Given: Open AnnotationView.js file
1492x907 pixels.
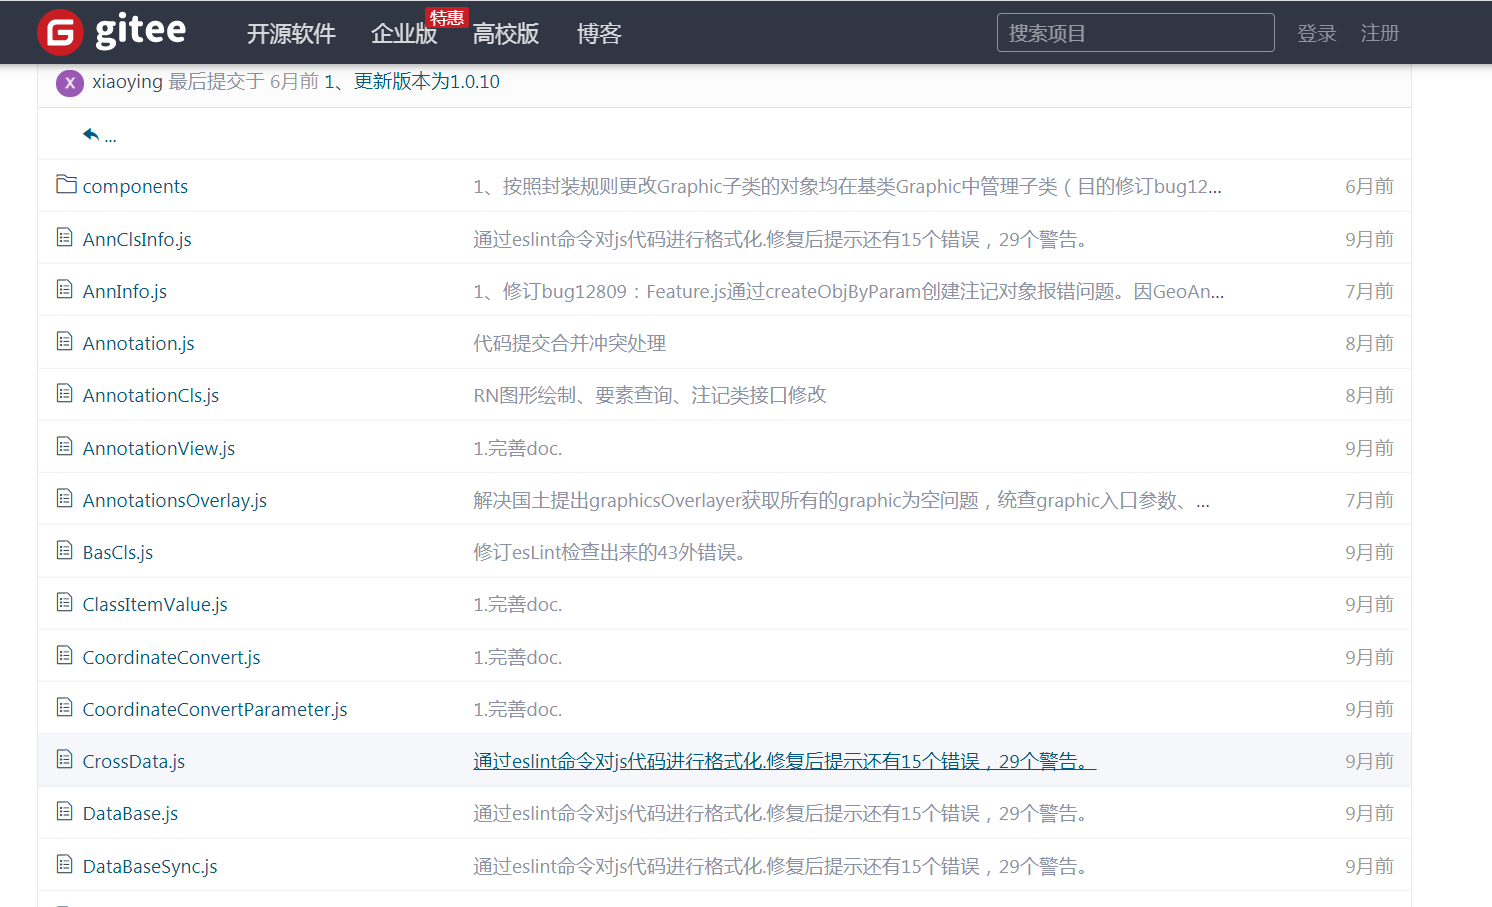Looking at the screenshot, I should [159, 449].
